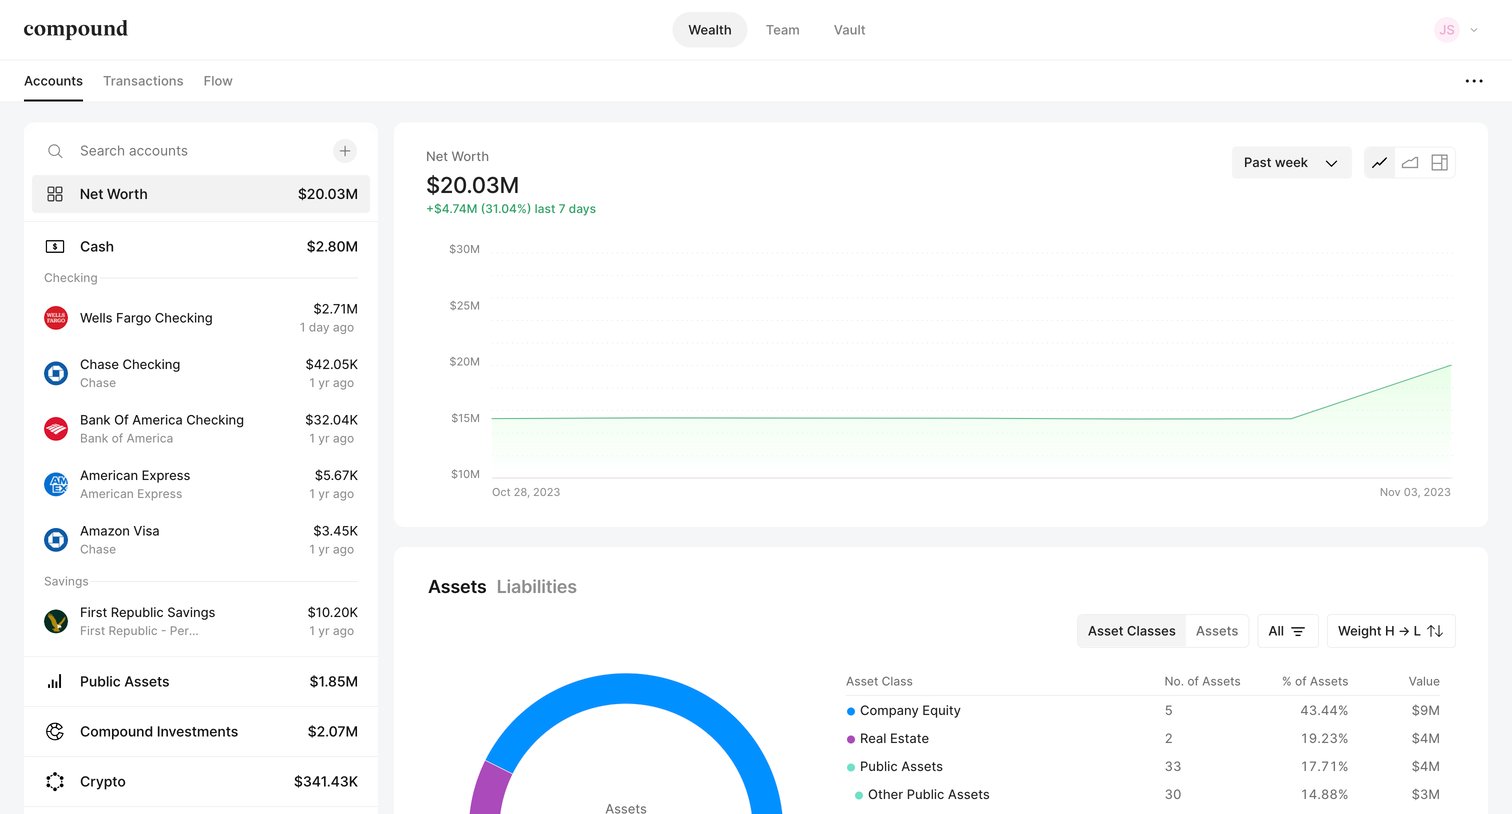Show the Liabilities heading tab
This screenshot has width=1512, height=814.
537,587
